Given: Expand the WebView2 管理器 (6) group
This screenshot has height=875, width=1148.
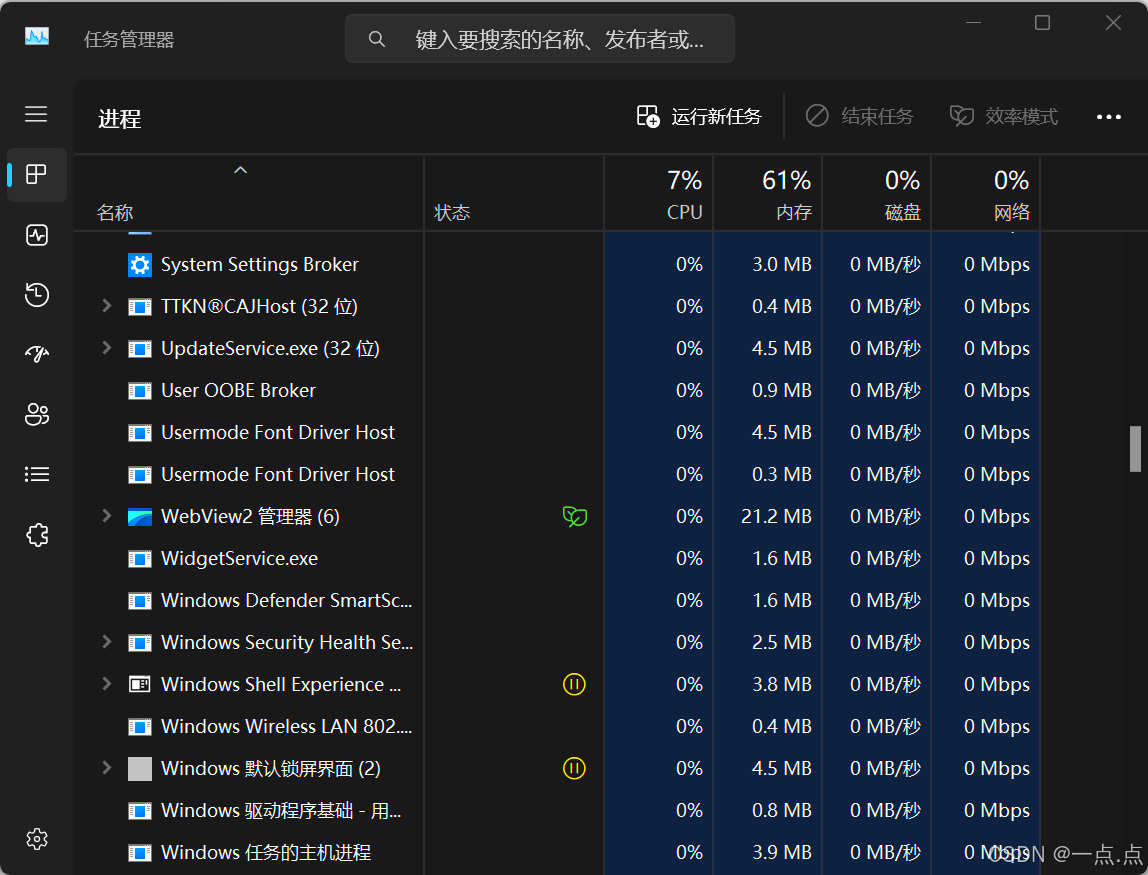Looking at the screenshot, I should (x=106, y=516).
